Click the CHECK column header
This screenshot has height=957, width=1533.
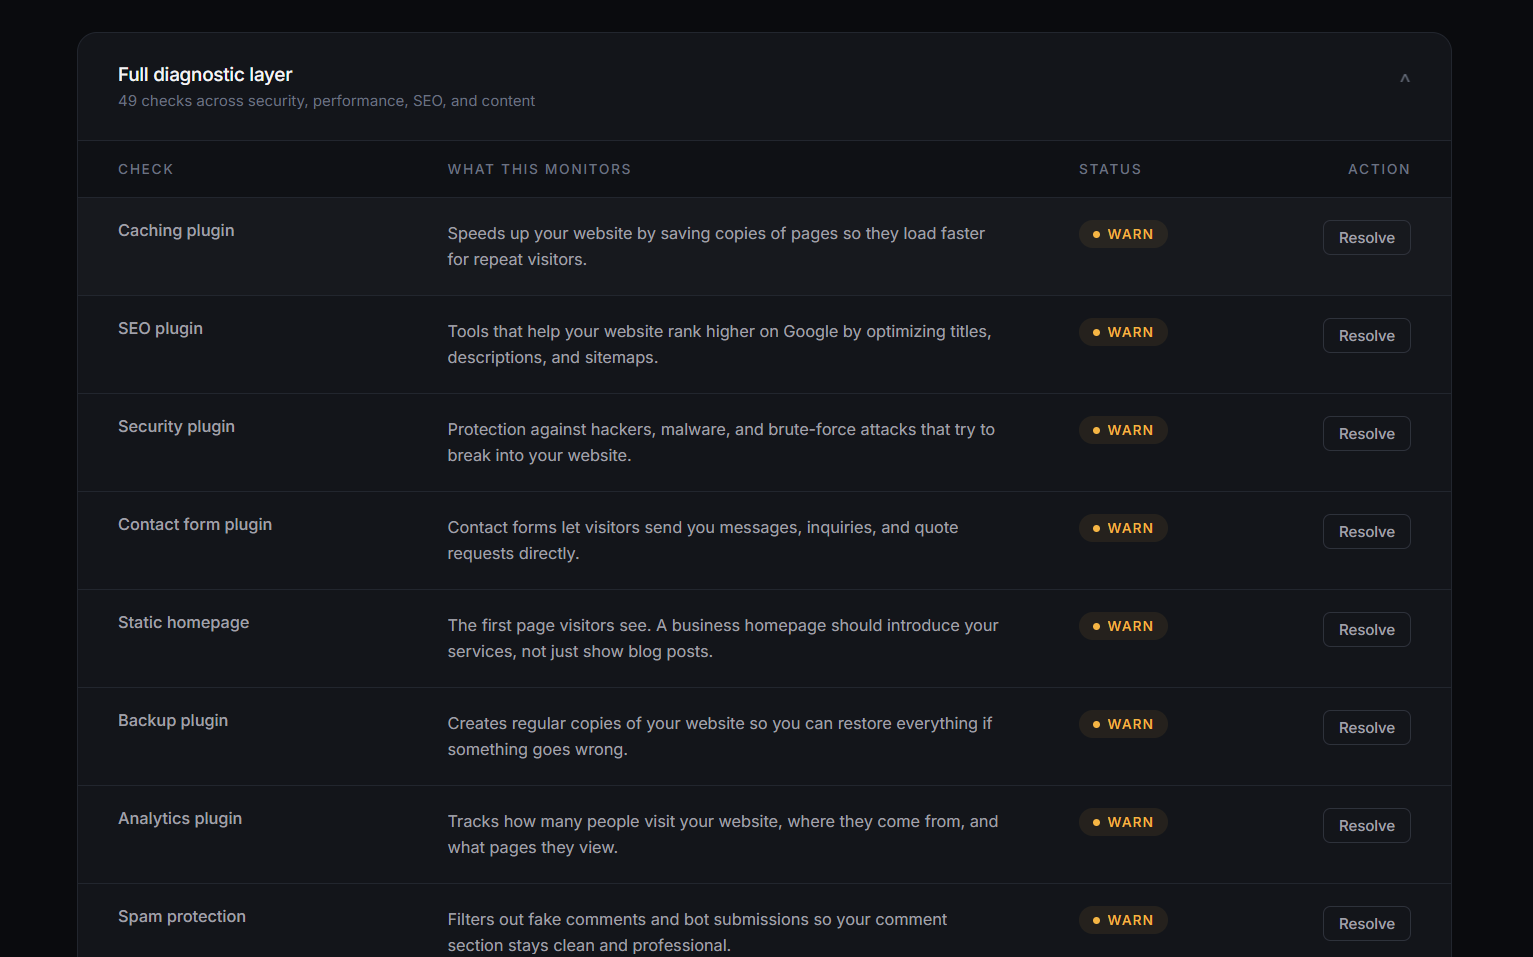[x=146, y=169]
